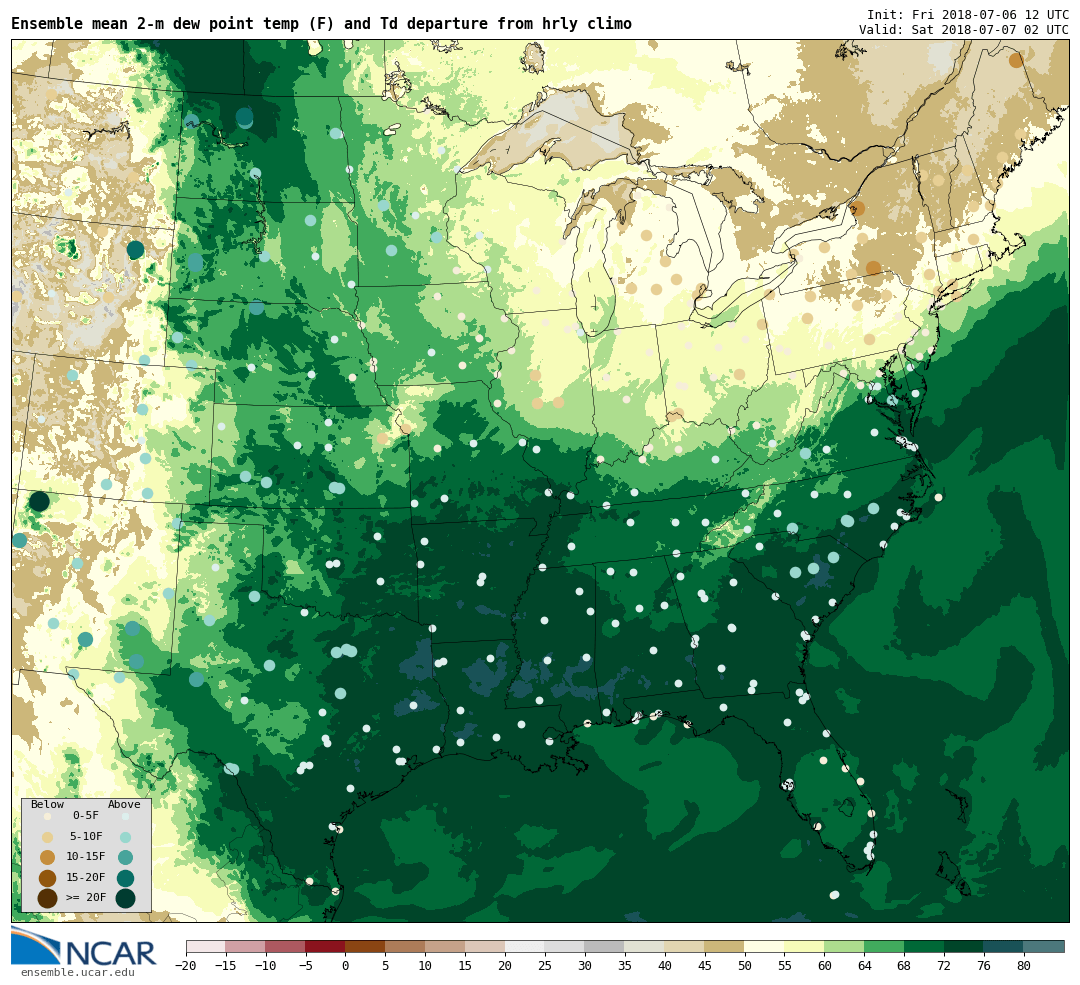The width and height of the screenshot is (1080, 985).
Task: Select the 15 to 20 colorbar swatch
Action: point(485,946)
